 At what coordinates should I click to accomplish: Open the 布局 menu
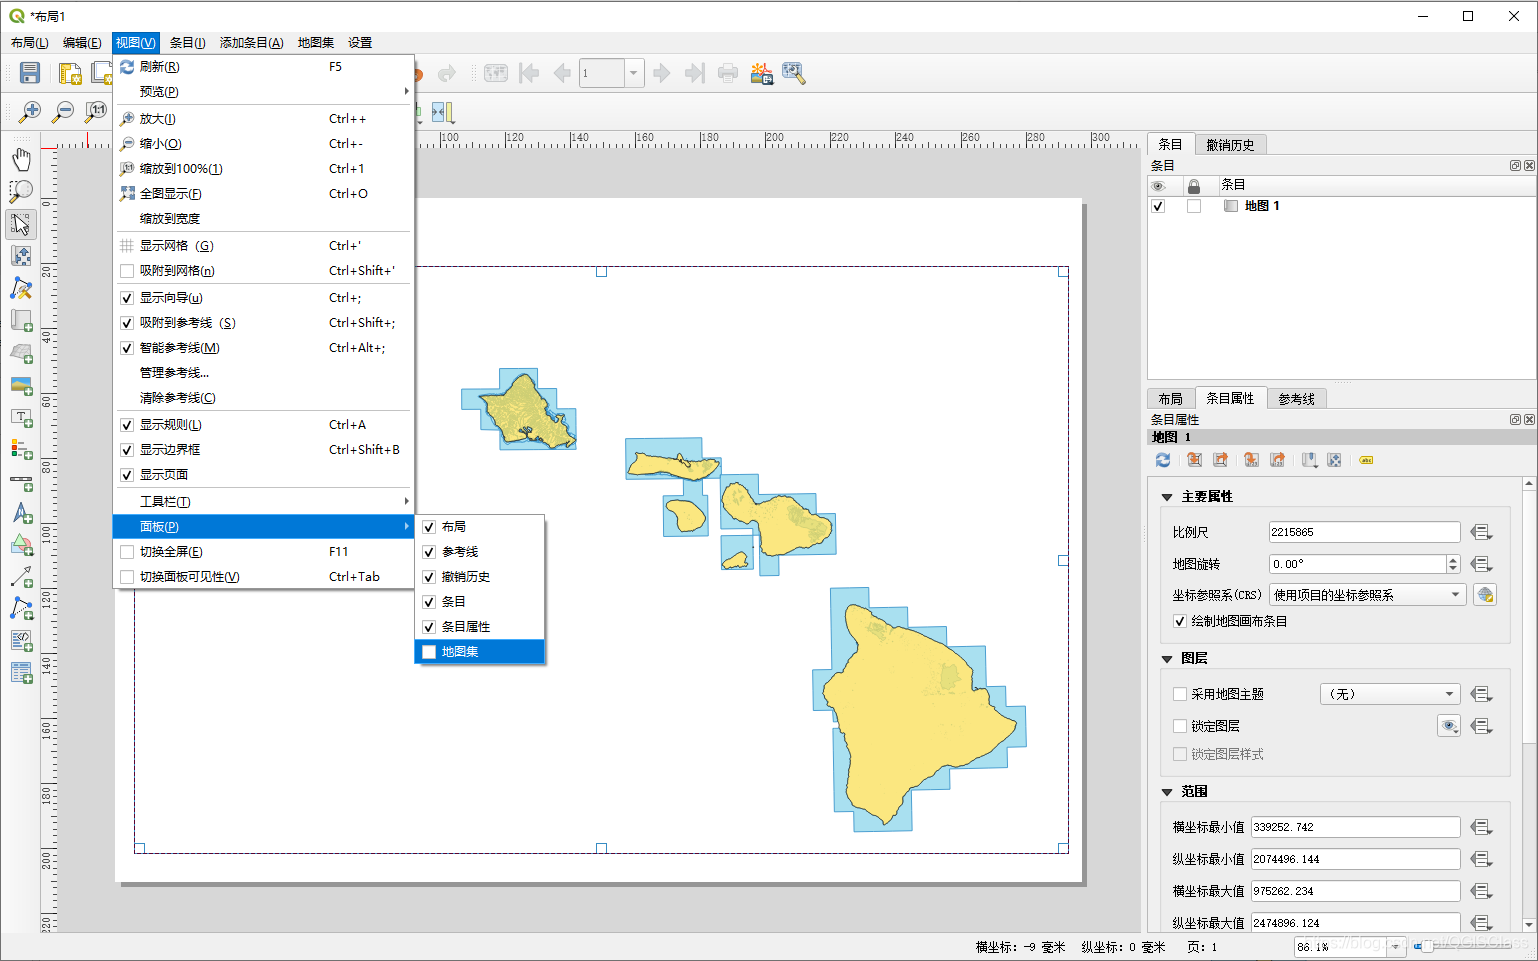point(29,42)
